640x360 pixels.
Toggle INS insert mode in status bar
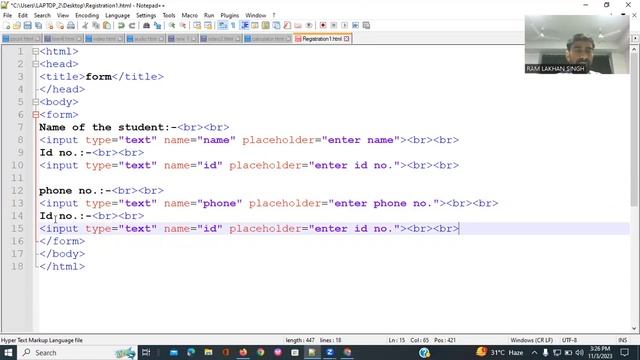click(622, 340)
